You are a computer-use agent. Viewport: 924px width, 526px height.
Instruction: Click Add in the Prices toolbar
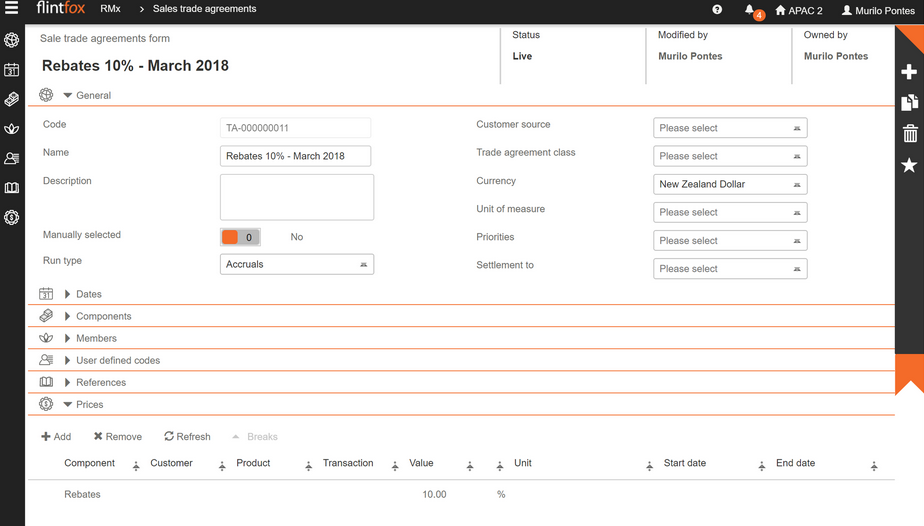click(x=56, y=436)
